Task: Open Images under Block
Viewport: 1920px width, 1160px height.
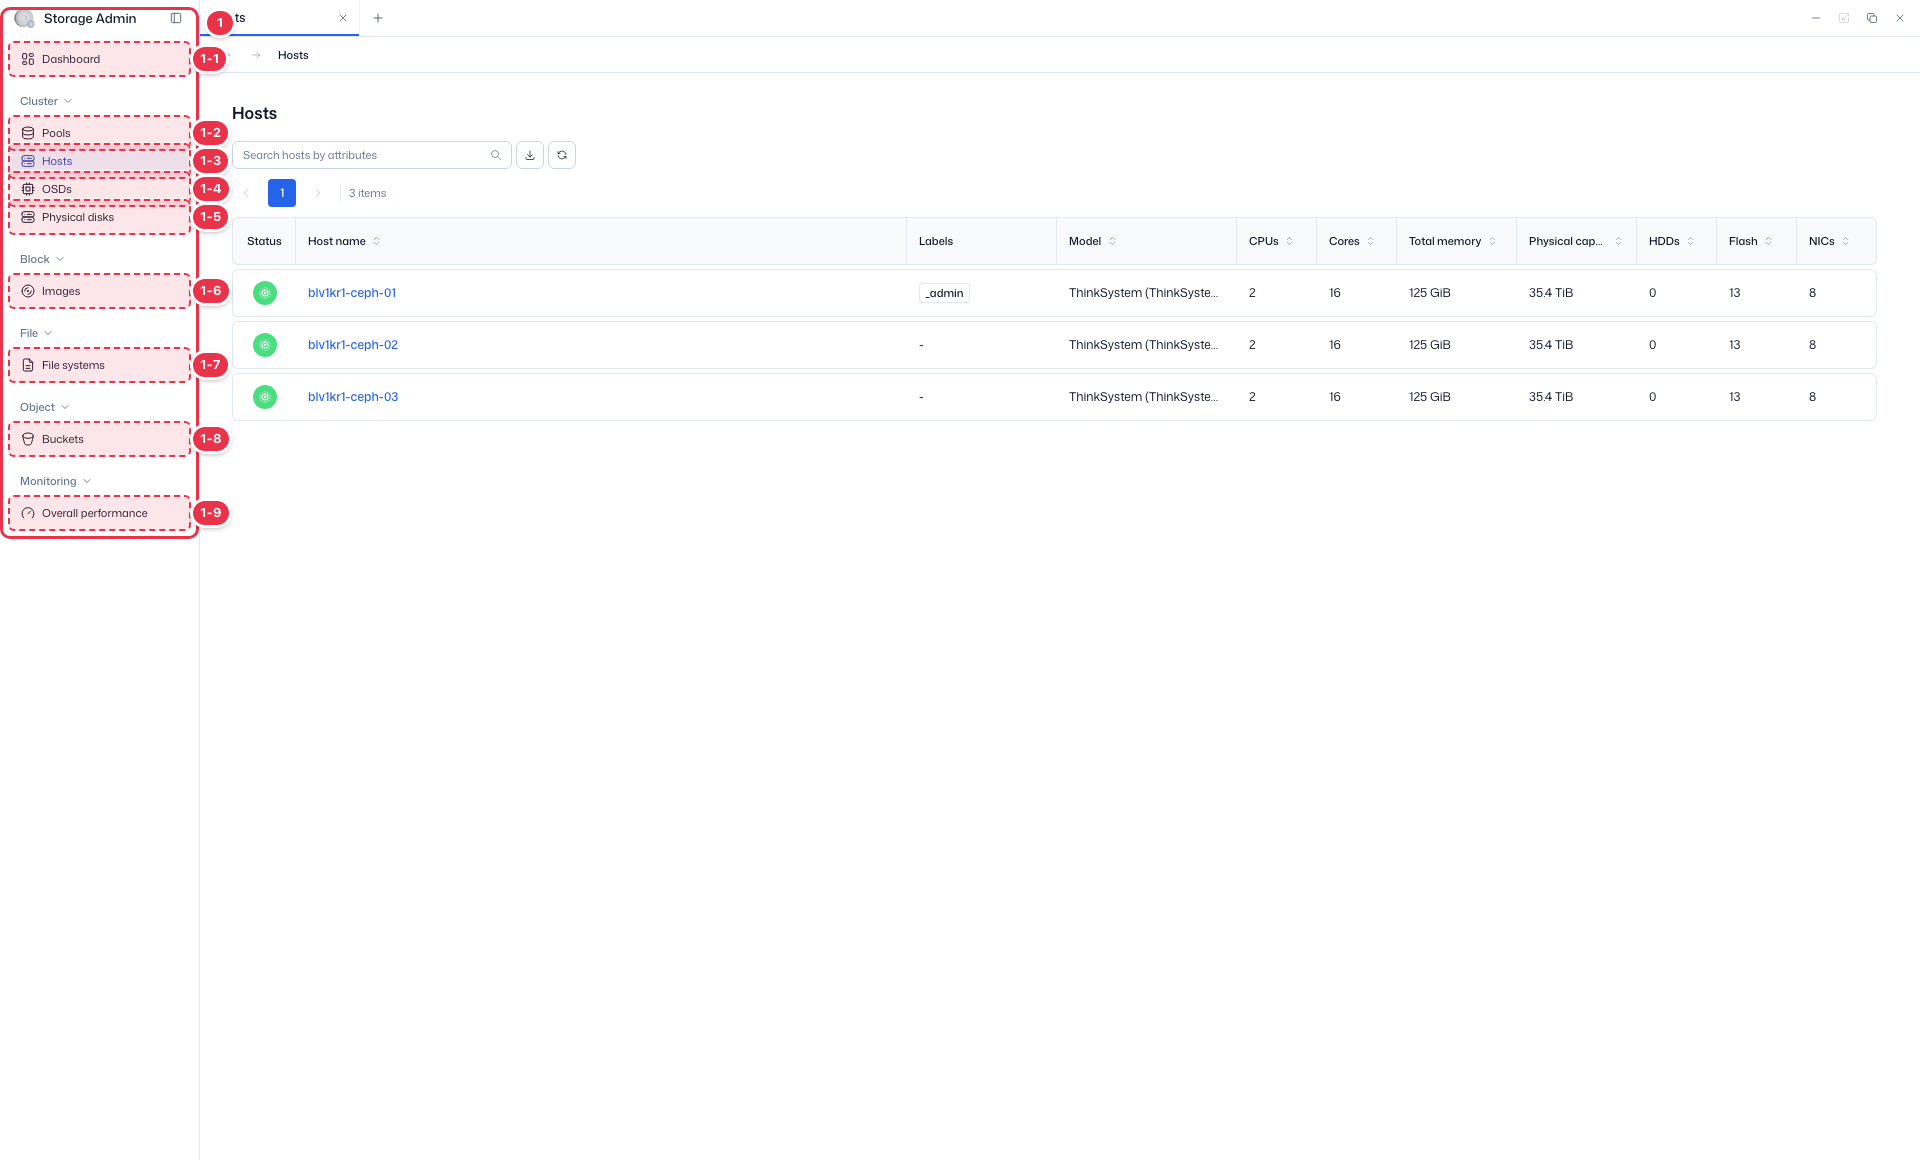Action: [x=100, y=291]
